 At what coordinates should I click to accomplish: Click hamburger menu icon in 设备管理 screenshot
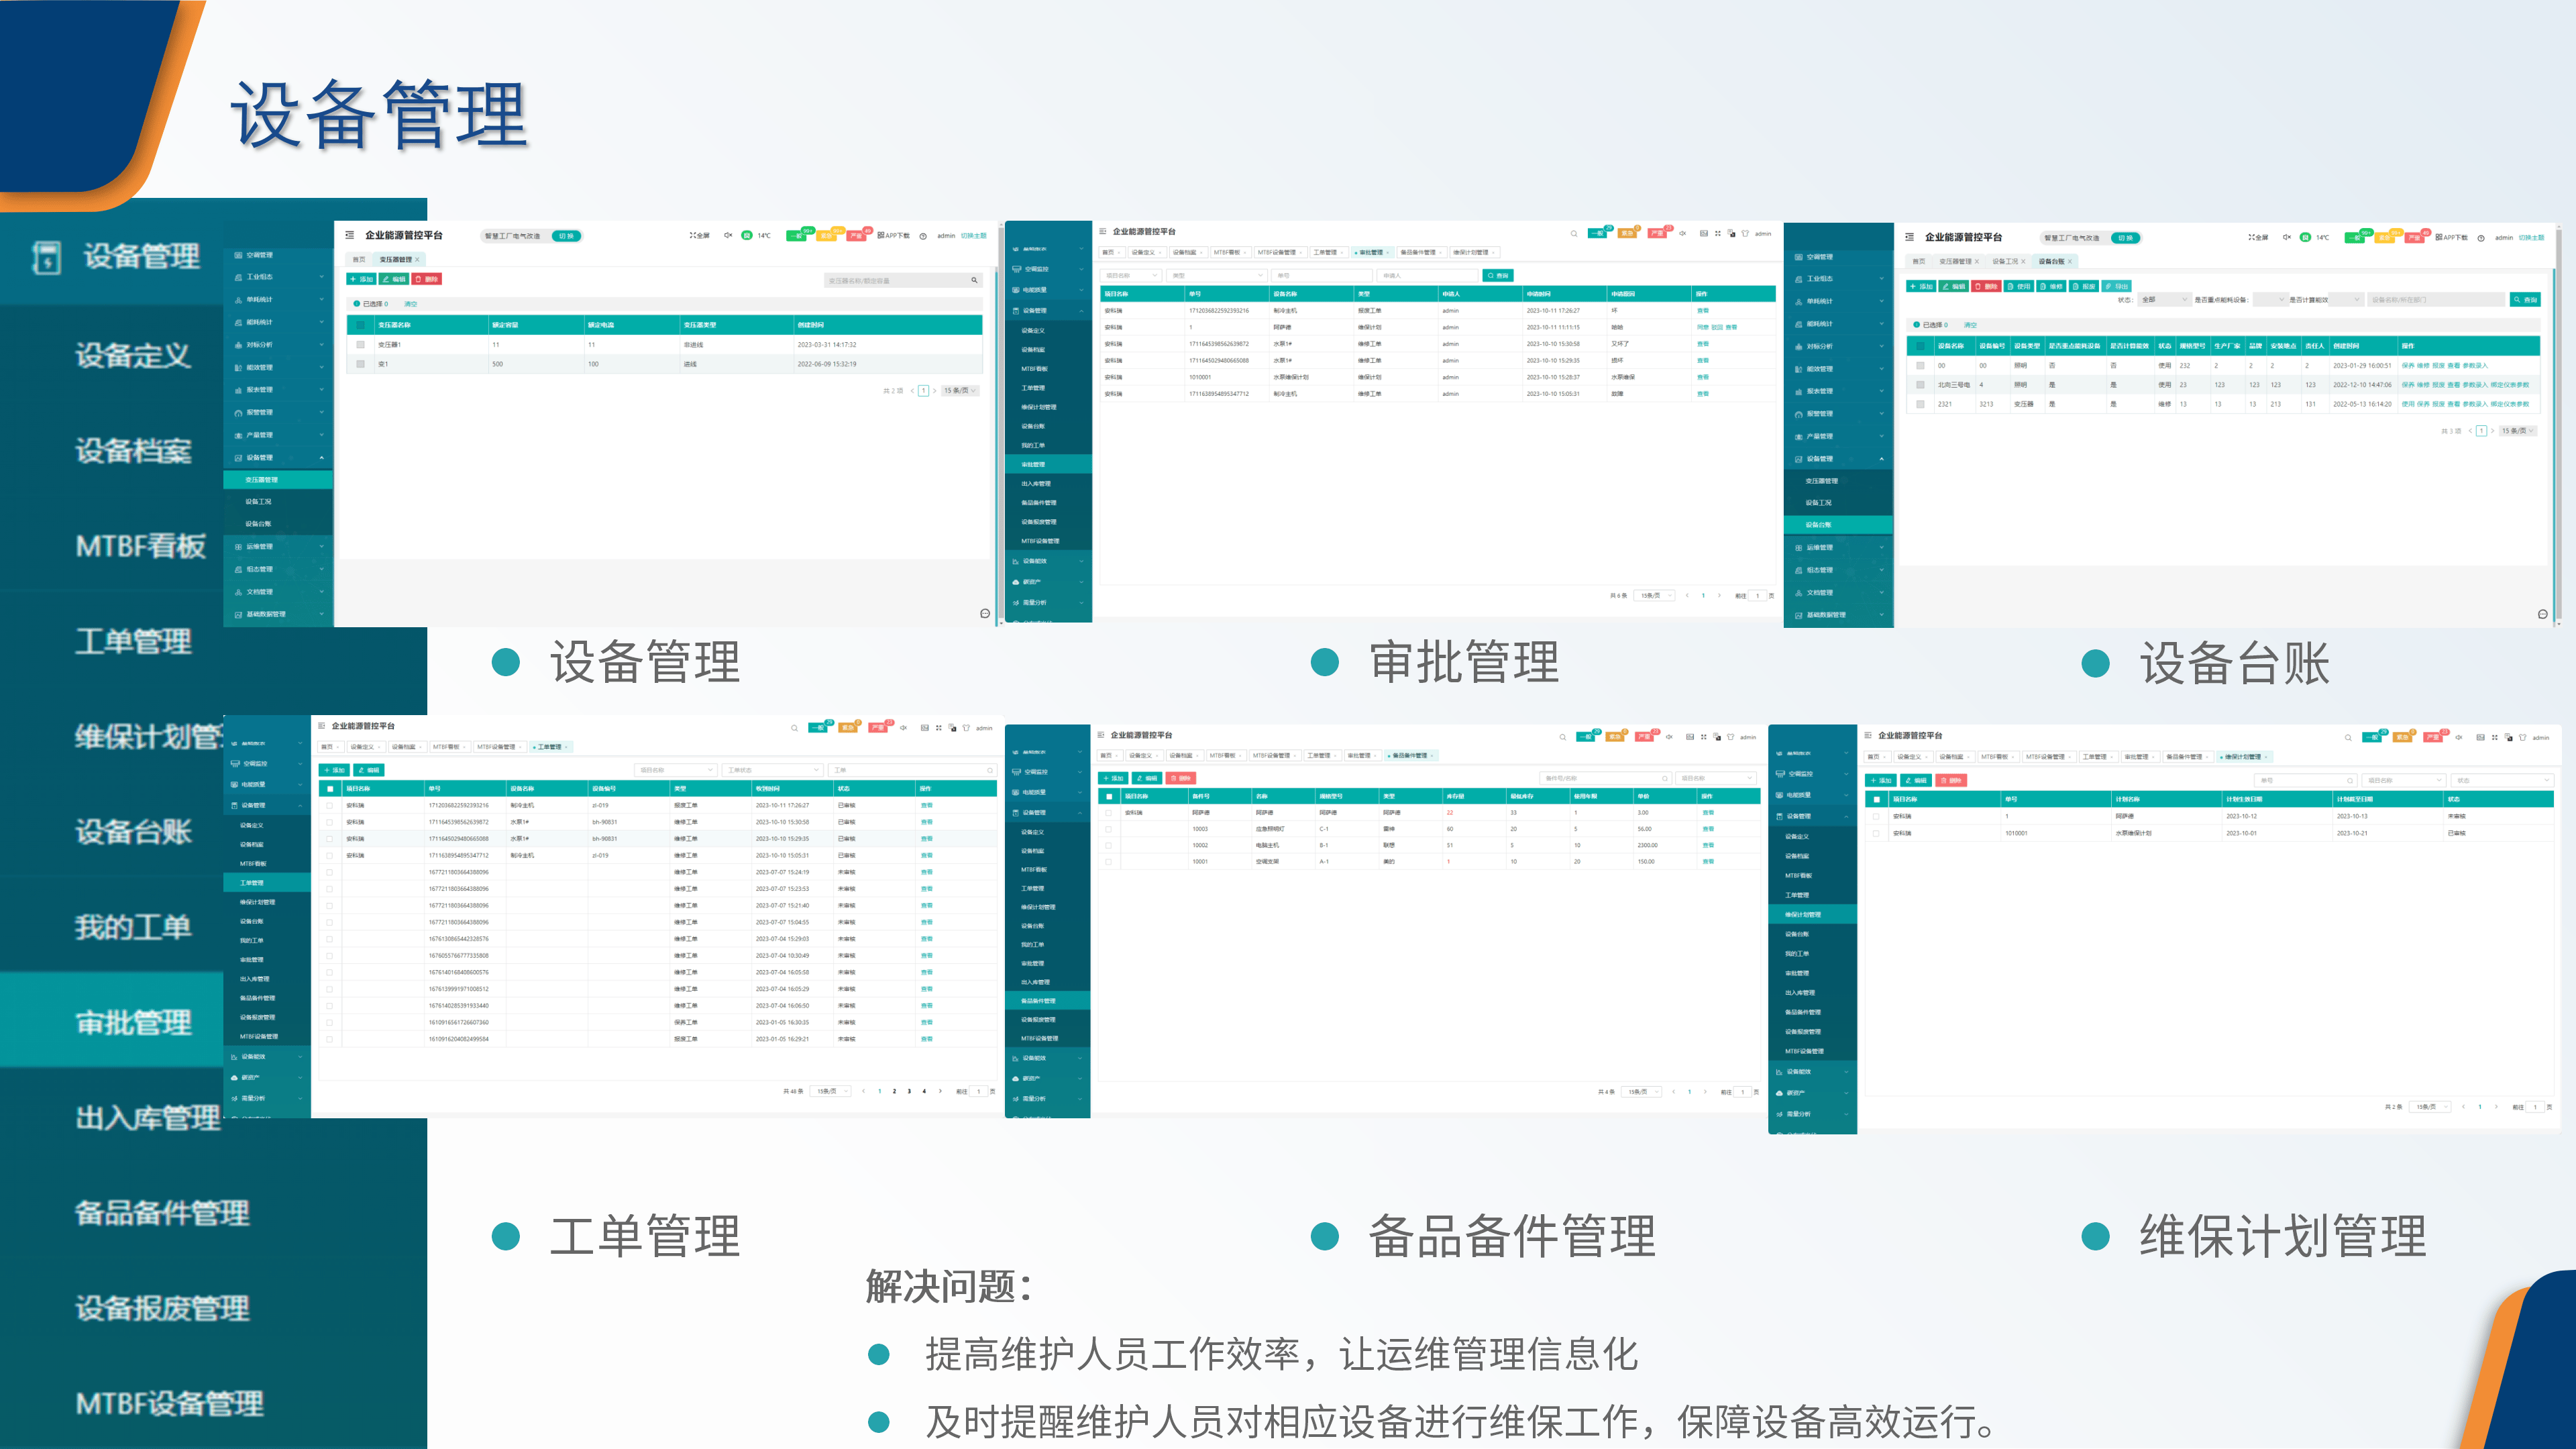[349, 235]
